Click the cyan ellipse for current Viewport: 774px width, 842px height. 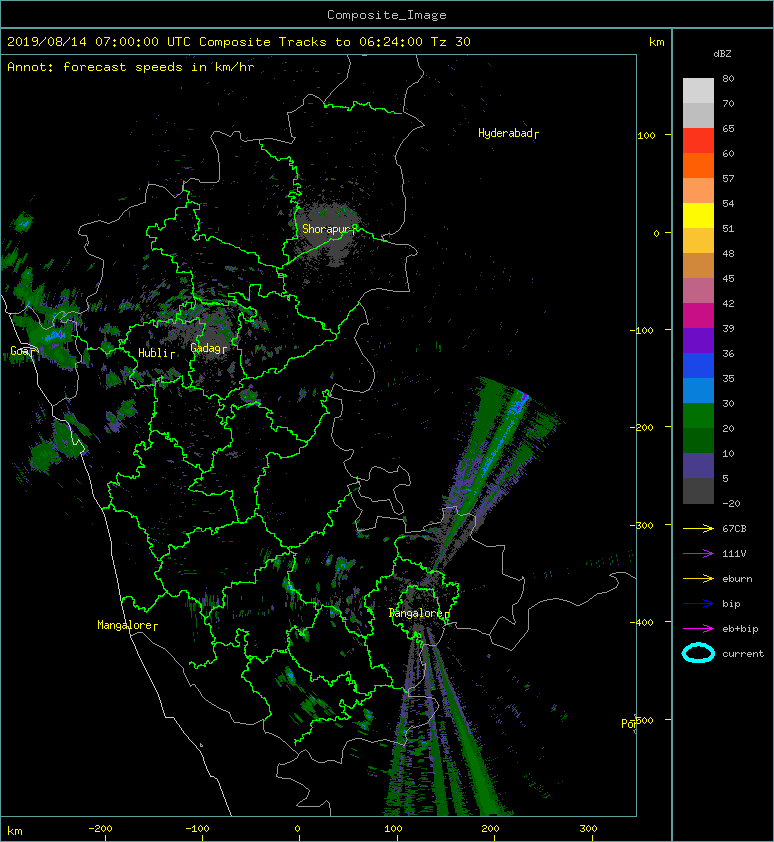(x=698, y=653)
